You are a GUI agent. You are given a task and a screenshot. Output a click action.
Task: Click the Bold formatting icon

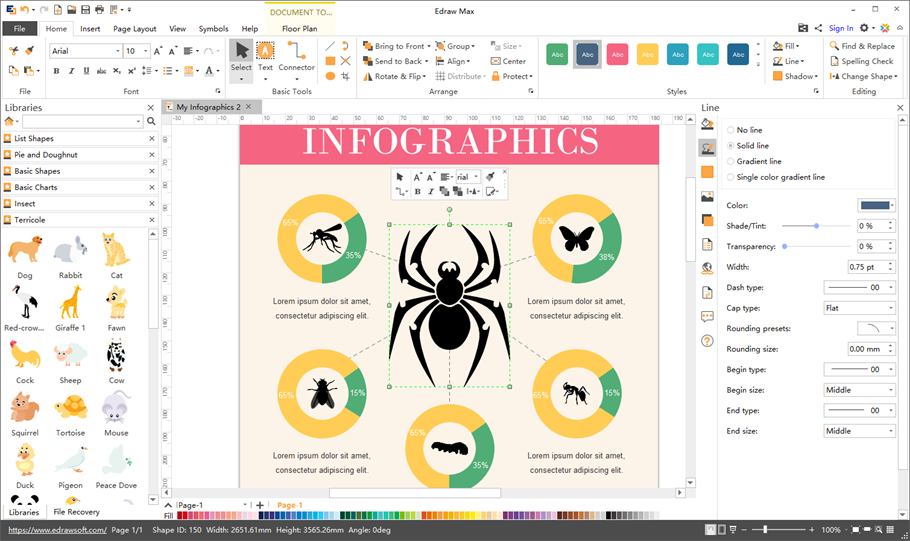coord(56,71)
